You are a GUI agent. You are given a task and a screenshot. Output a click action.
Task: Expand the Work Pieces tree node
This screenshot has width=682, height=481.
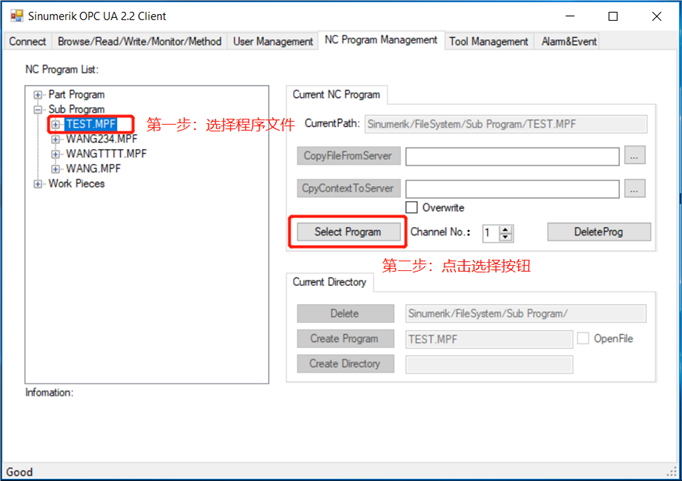(x=38, y=184)
